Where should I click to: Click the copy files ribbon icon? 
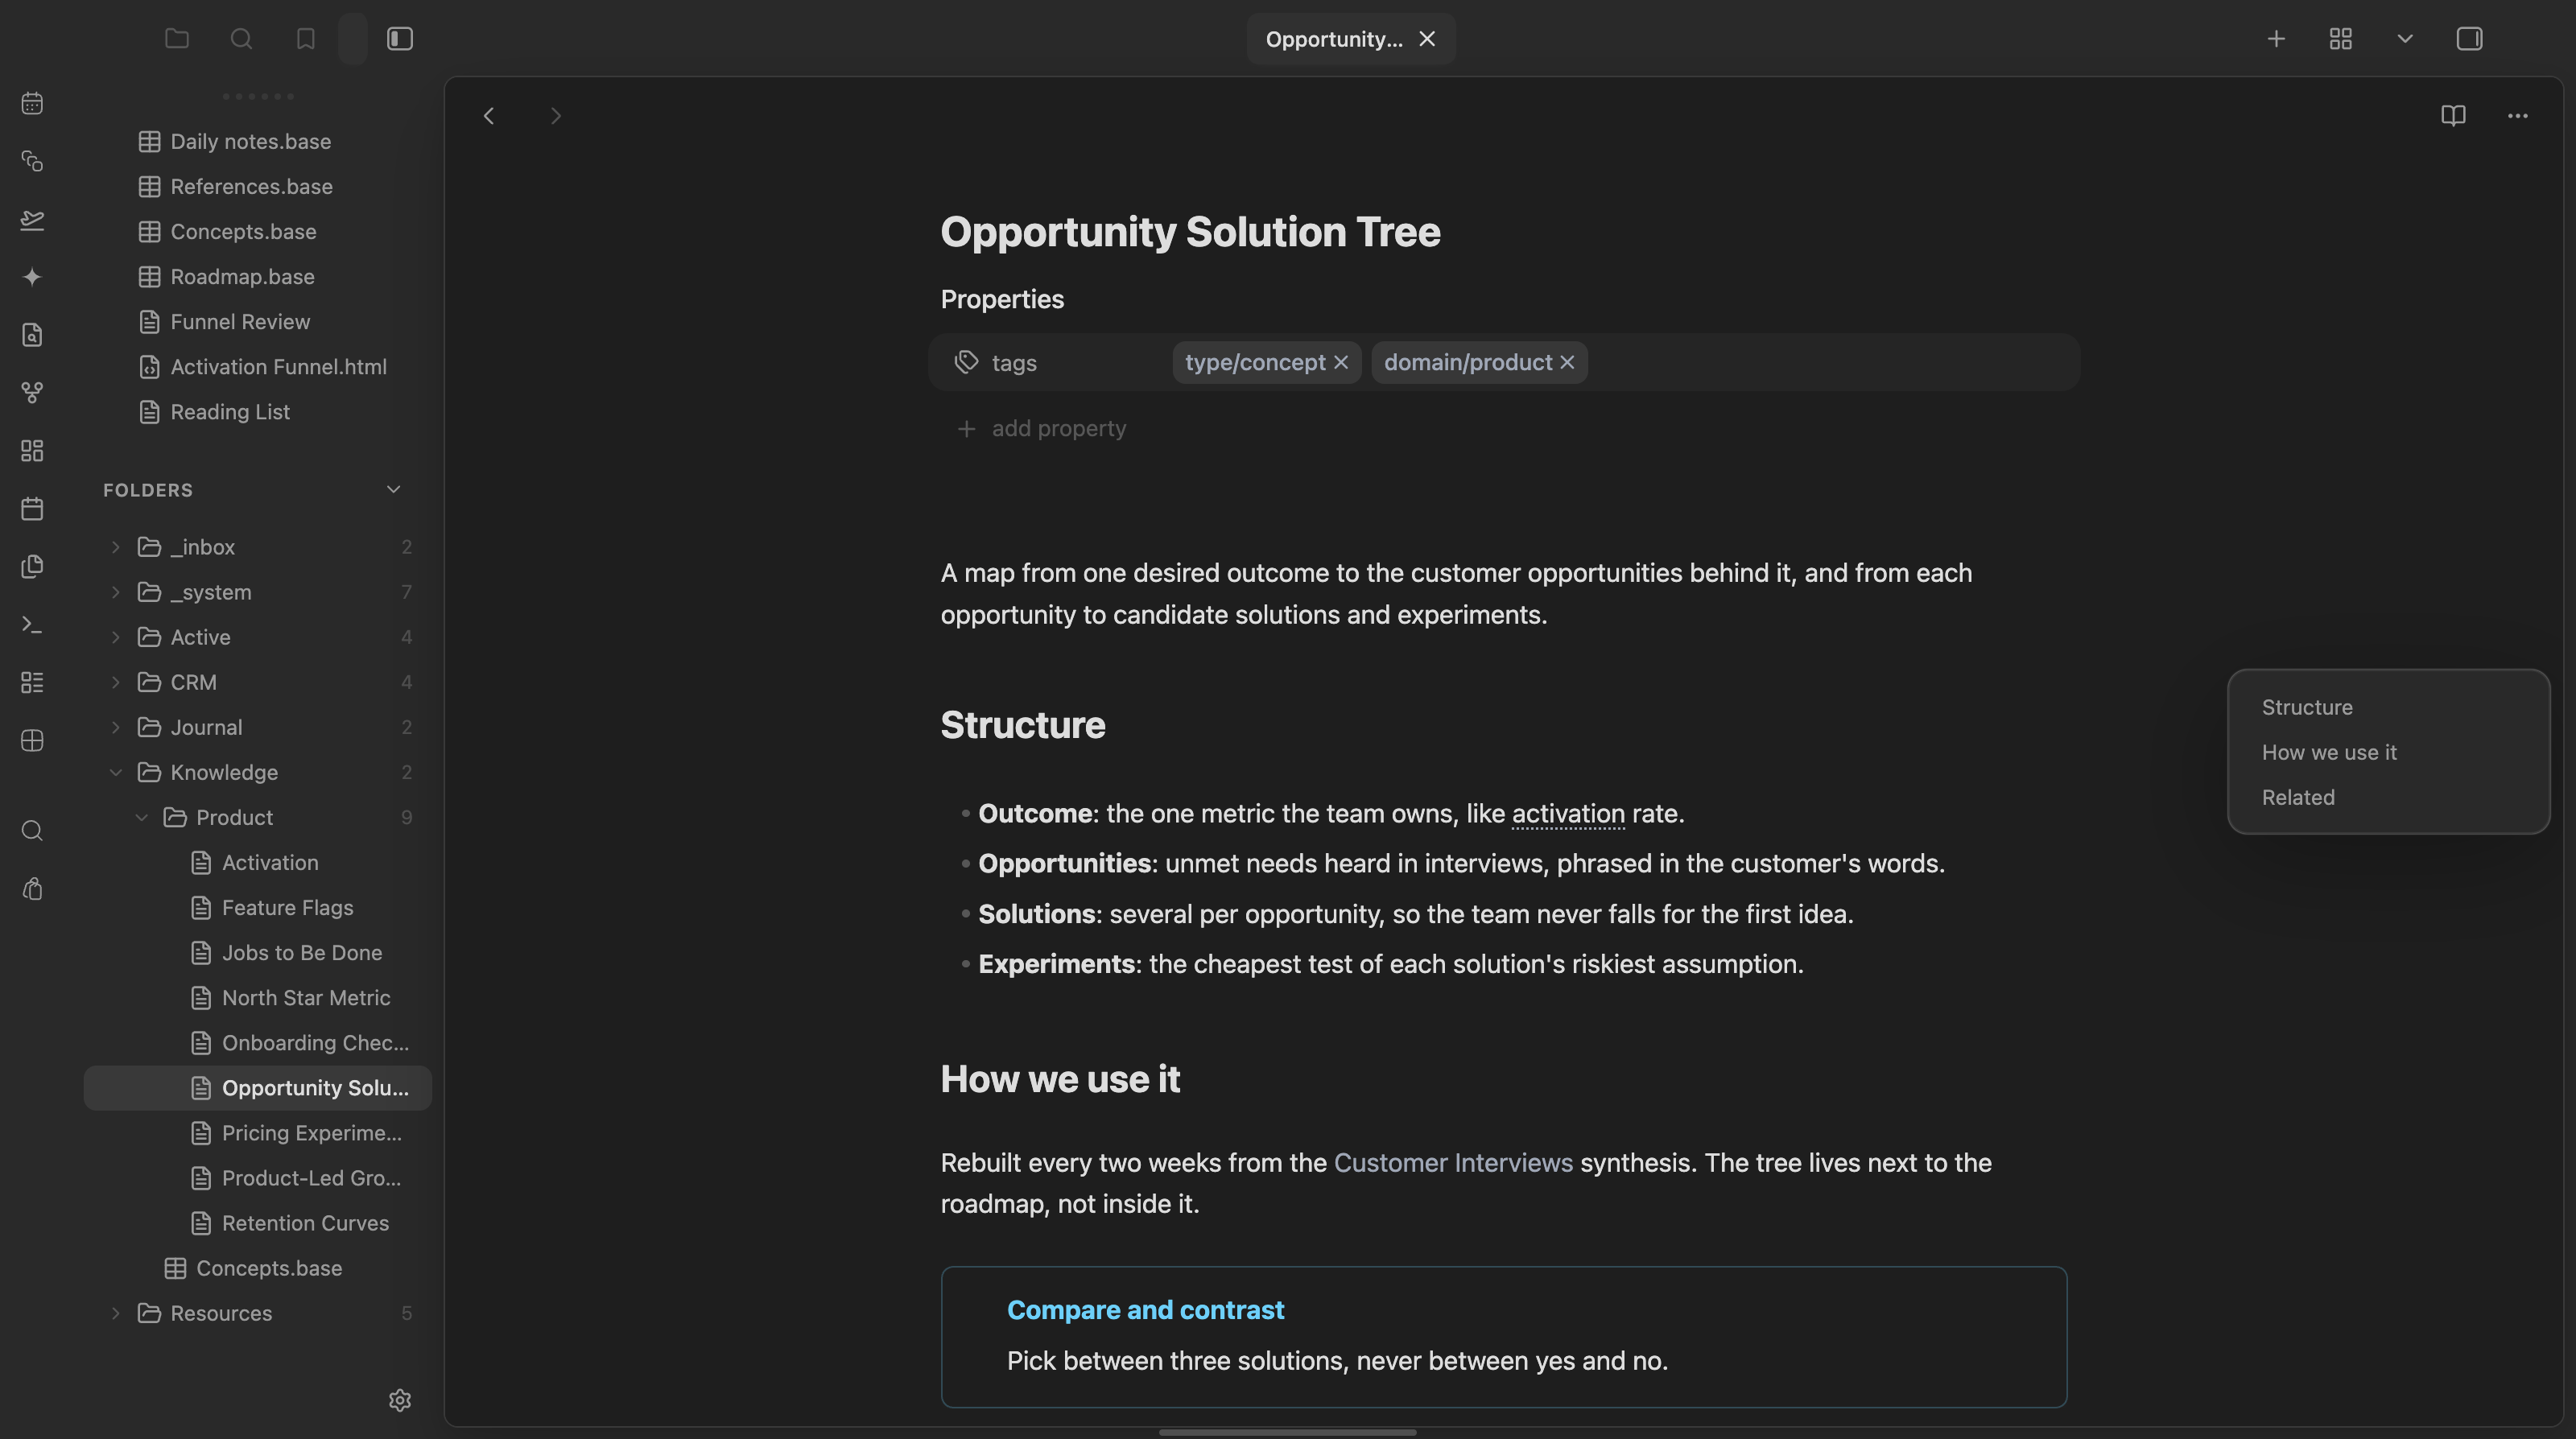click(32, 567)
